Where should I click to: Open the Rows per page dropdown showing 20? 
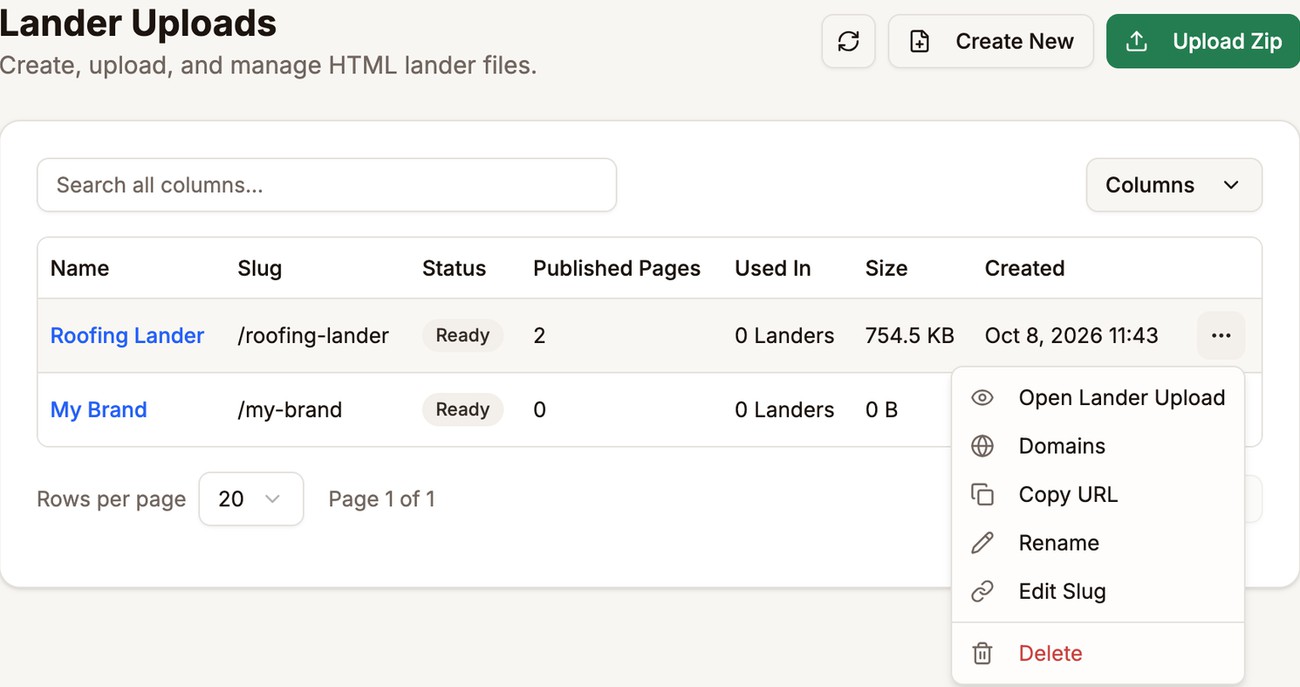(251, 499)
